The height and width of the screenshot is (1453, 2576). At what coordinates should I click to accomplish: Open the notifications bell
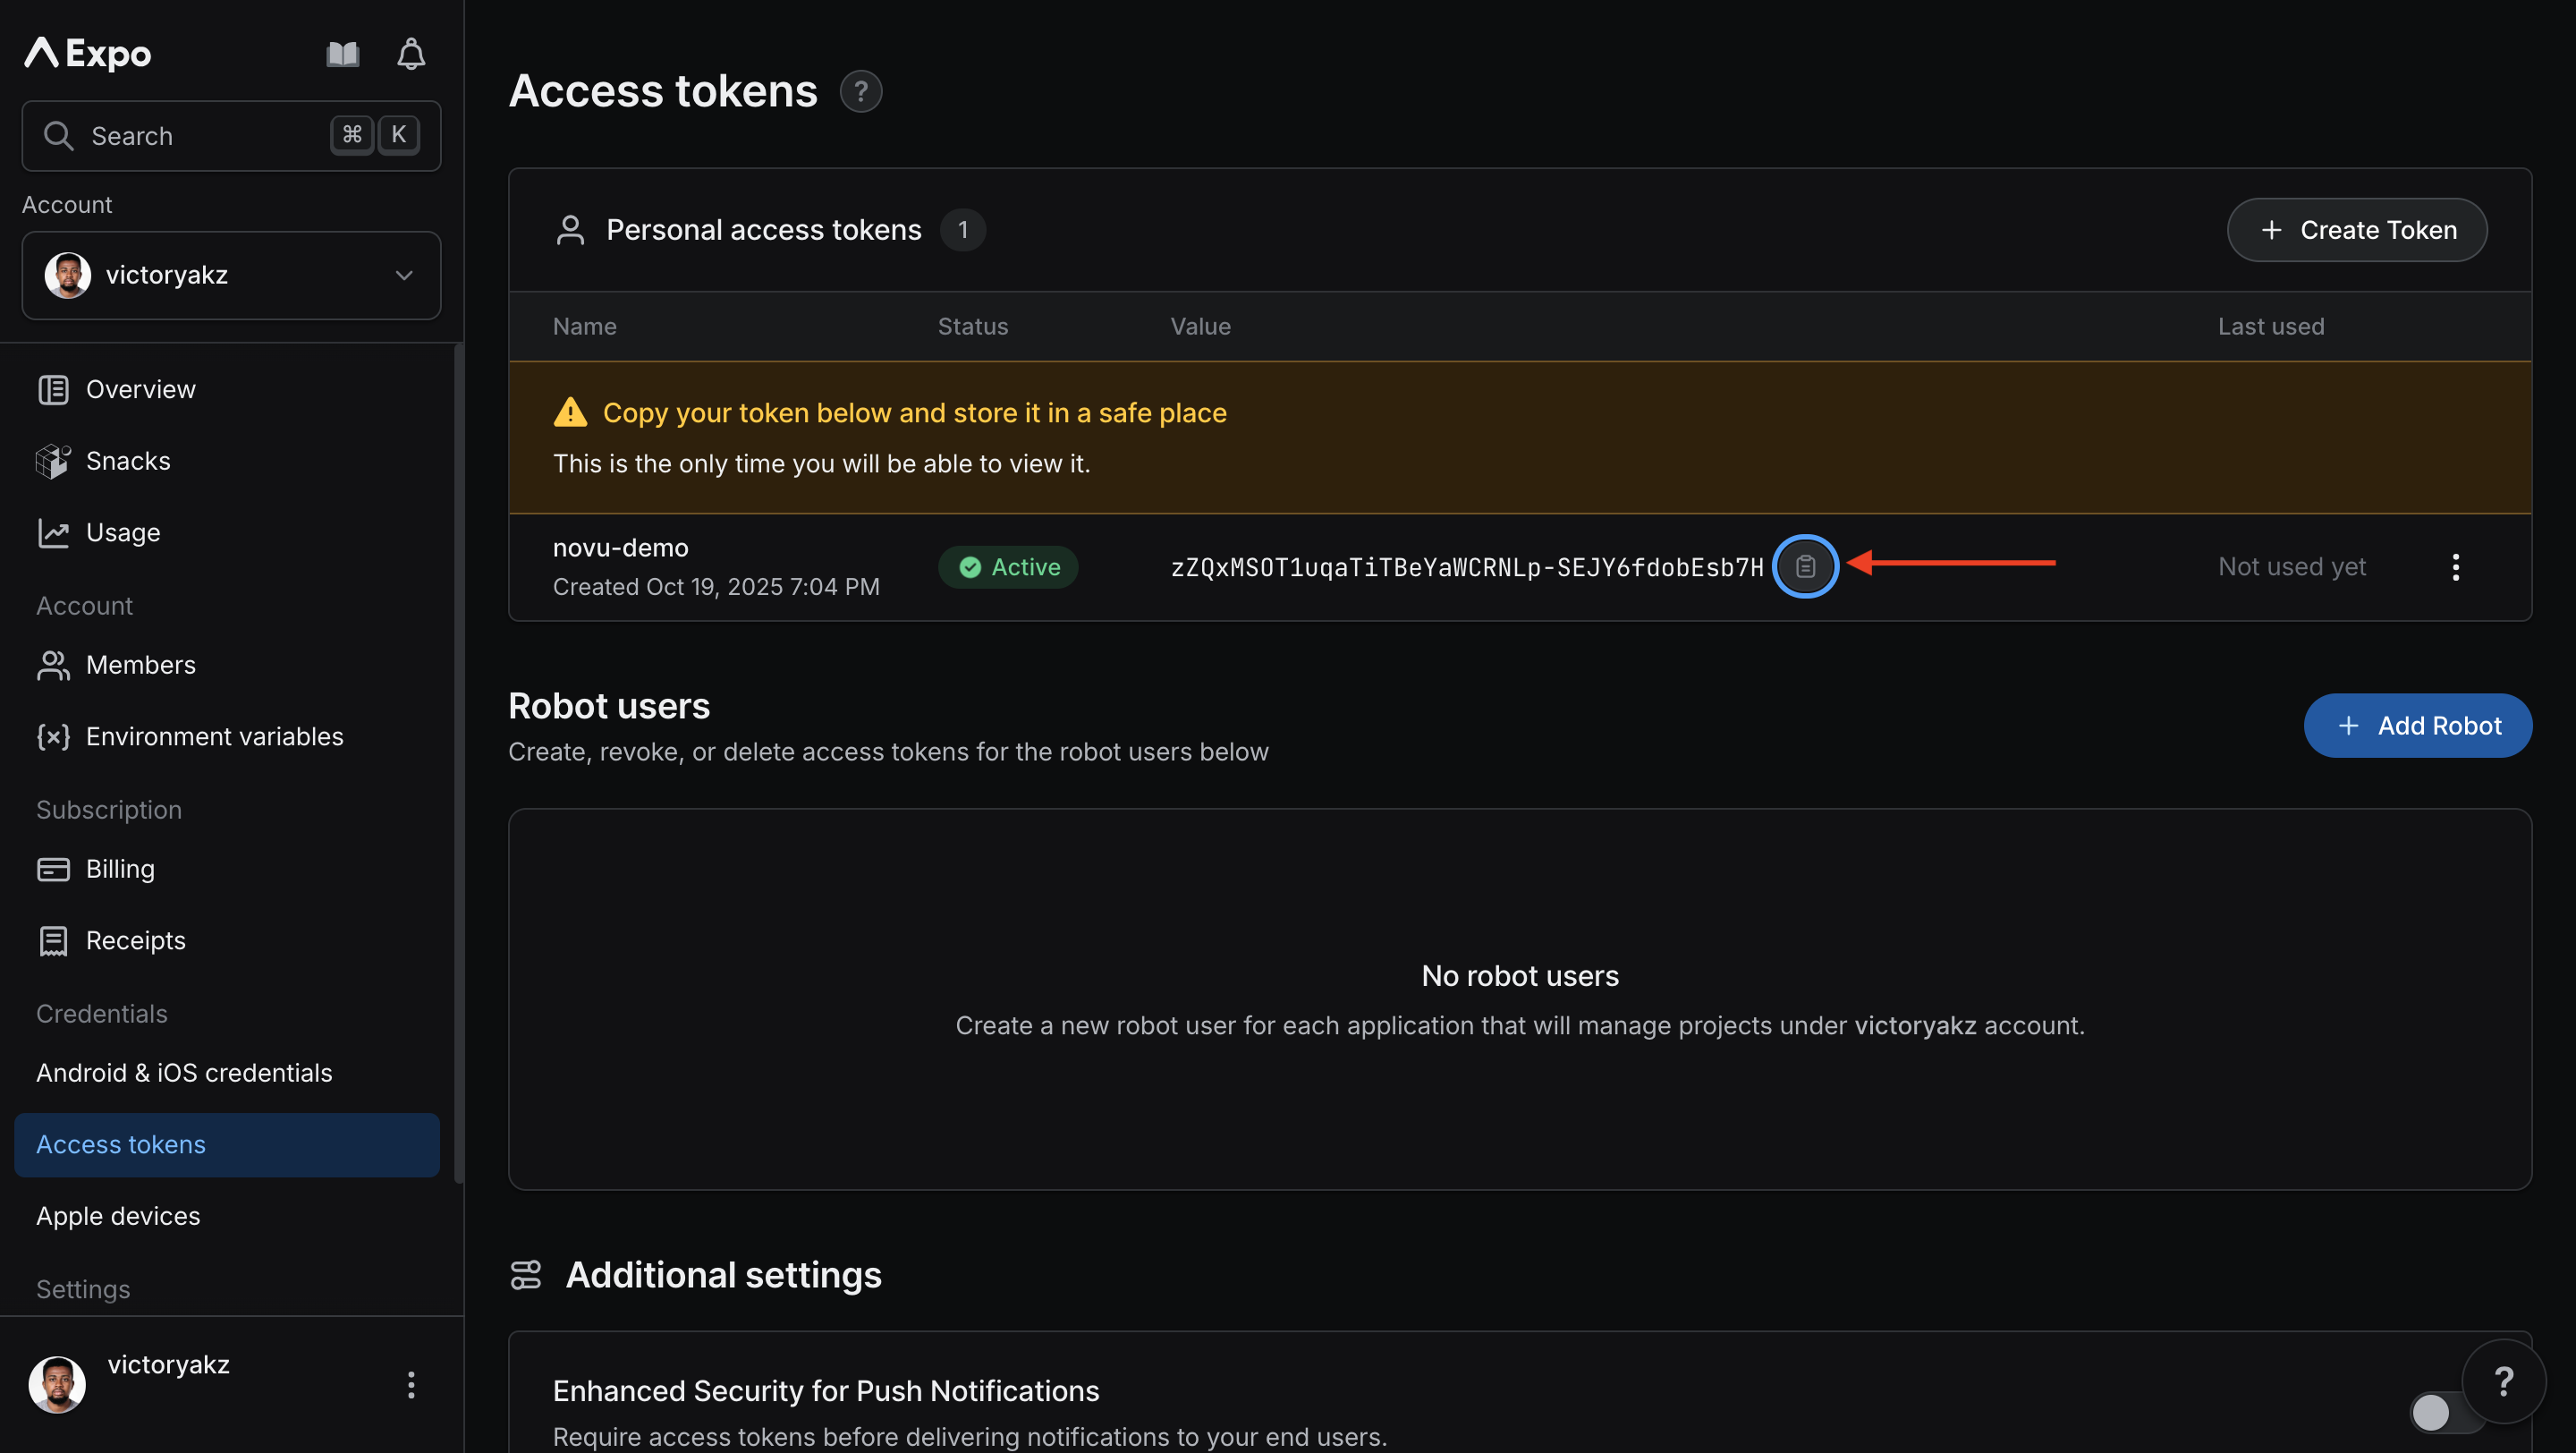point(410,54)
